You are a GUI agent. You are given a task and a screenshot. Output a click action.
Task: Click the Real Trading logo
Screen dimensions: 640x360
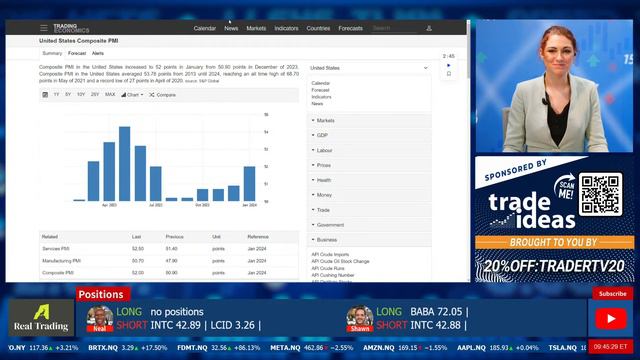point(41,318)
